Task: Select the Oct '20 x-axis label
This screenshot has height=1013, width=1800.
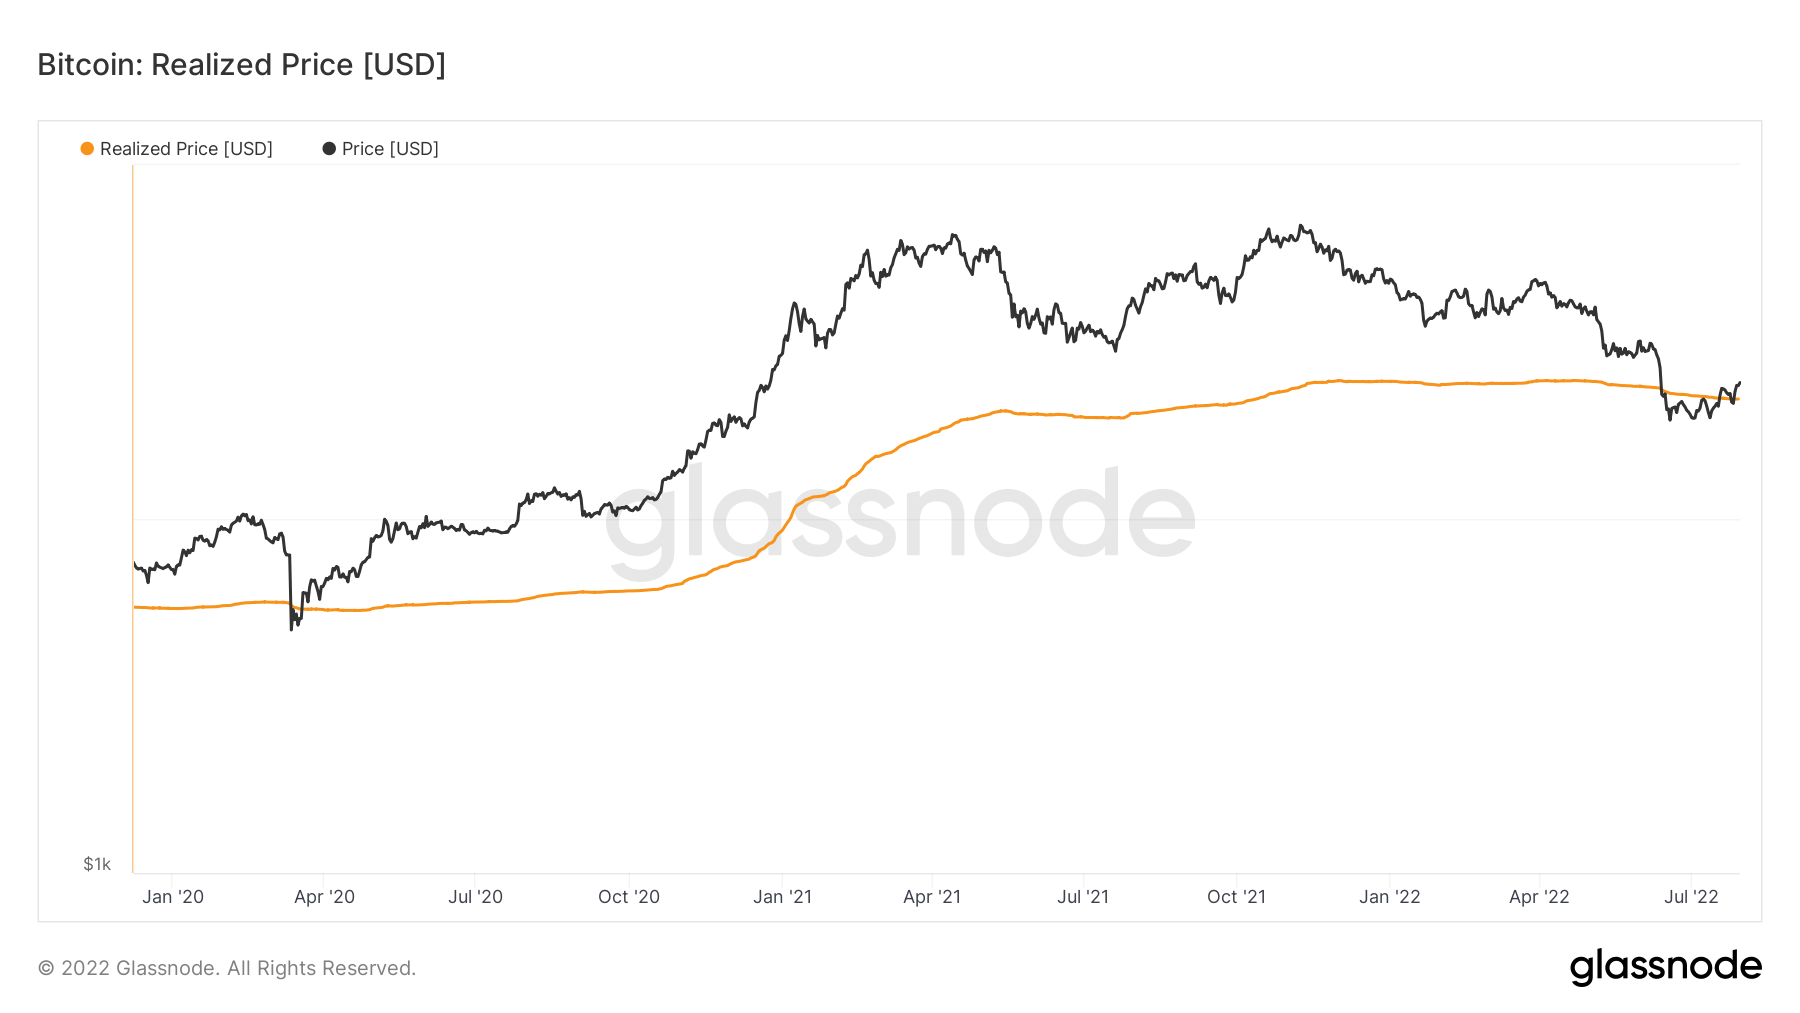Action: (629, 897)
